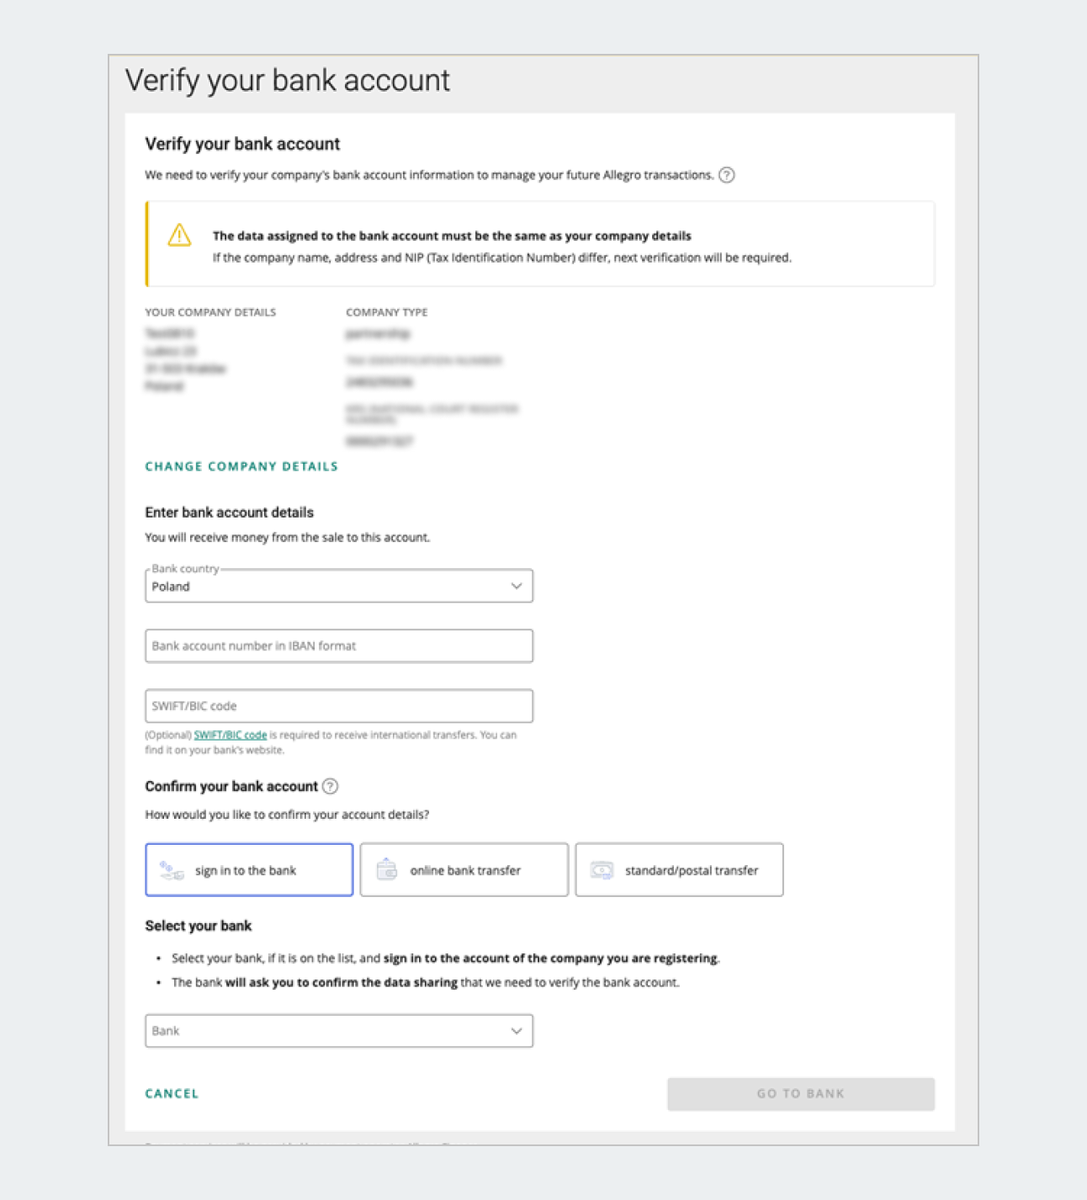
Task: Open the SWIFT/BIC code help link
Action: [x=230, y=735]
